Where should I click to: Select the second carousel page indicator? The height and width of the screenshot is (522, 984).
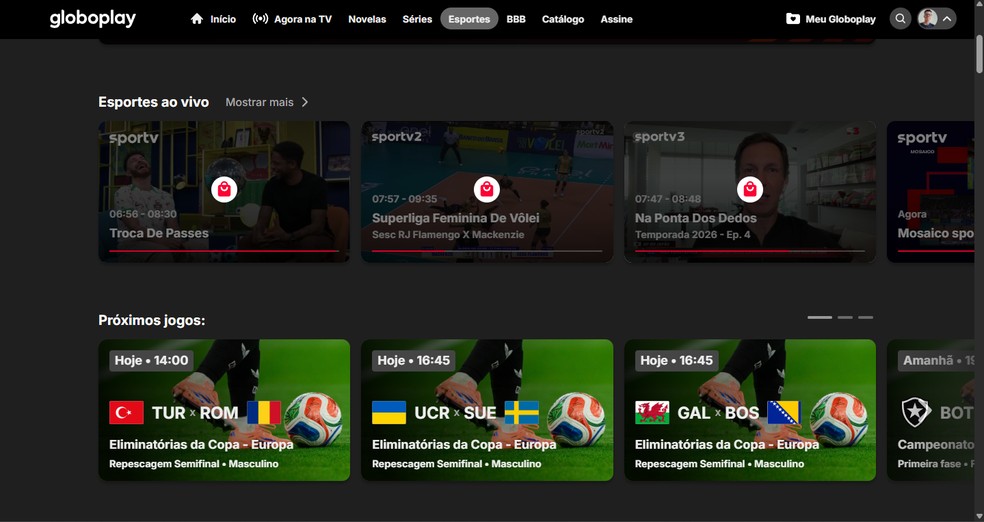(845, 317)
